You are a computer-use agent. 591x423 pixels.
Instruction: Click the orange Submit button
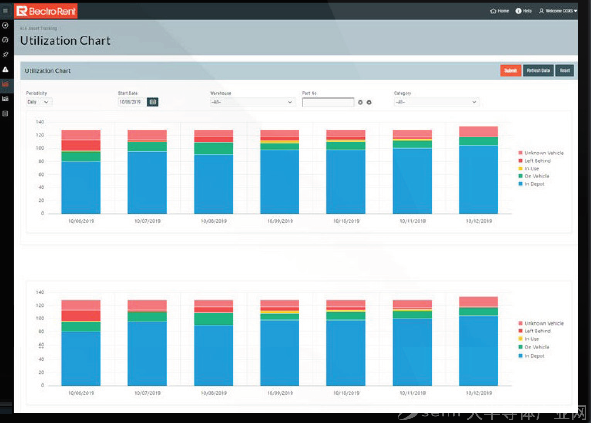click(x=511, y=70)
